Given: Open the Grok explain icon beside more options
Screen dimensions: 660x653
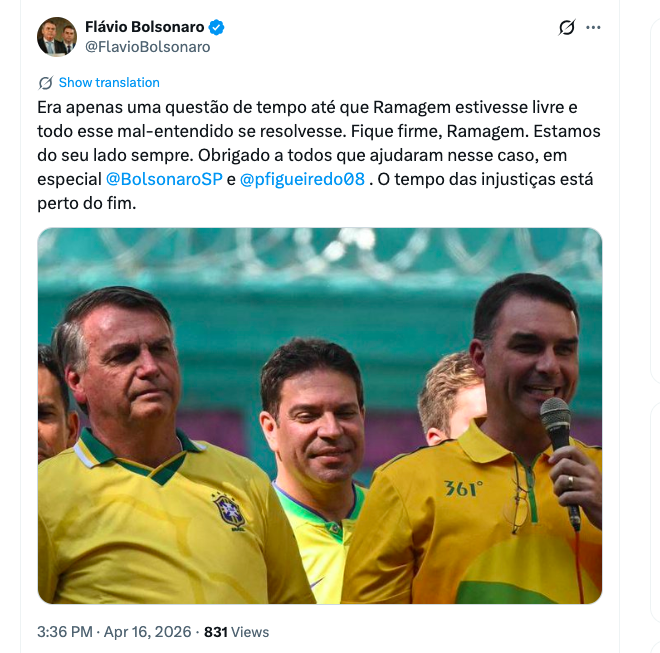Looking at the screenshot, I should pos(567,27).
